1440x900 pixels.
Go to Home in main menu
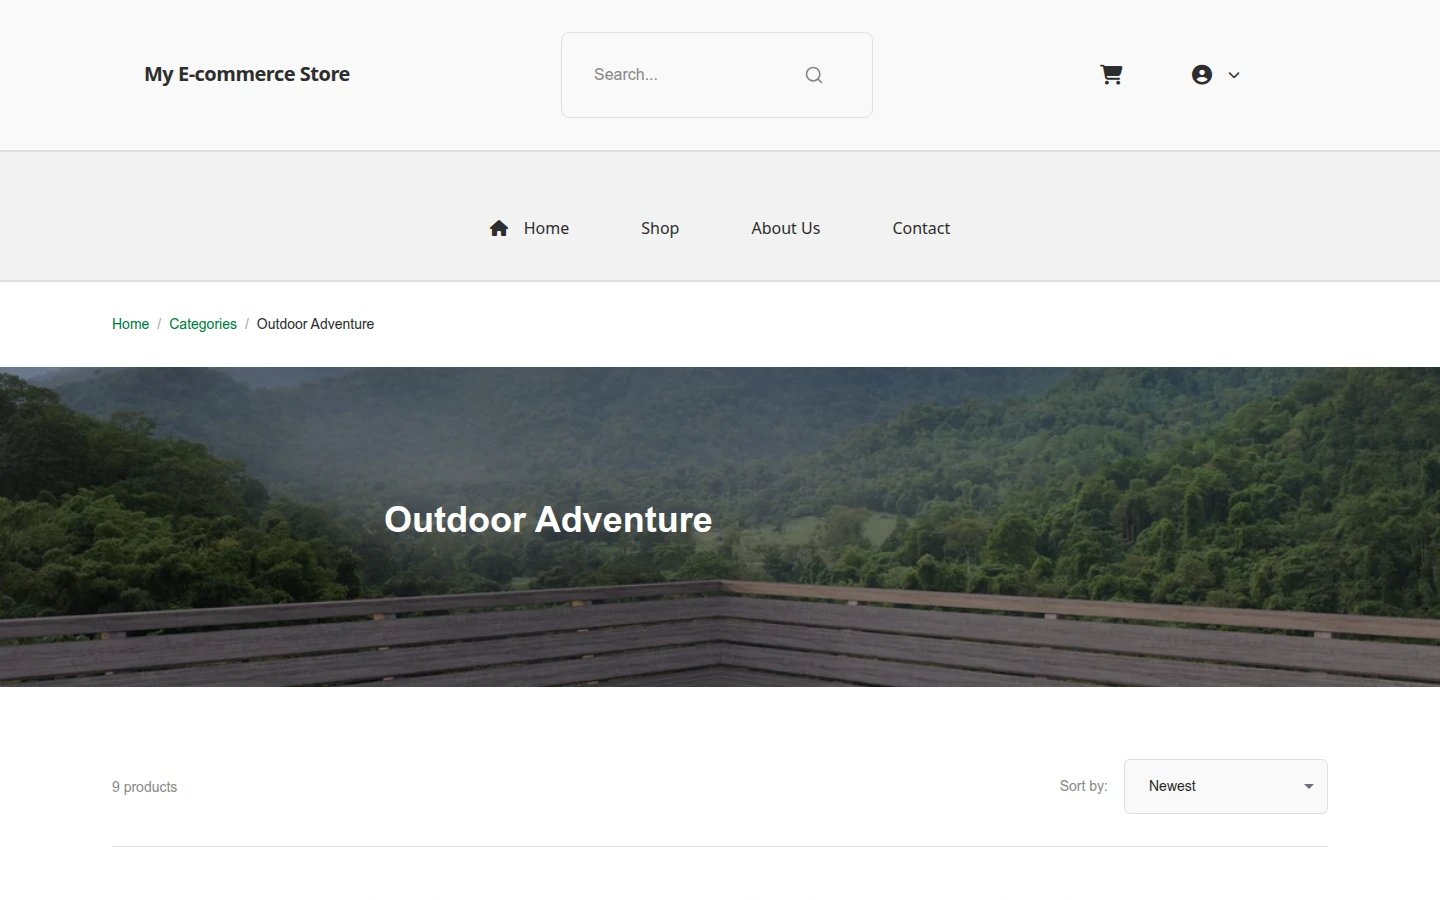[546, 228]
